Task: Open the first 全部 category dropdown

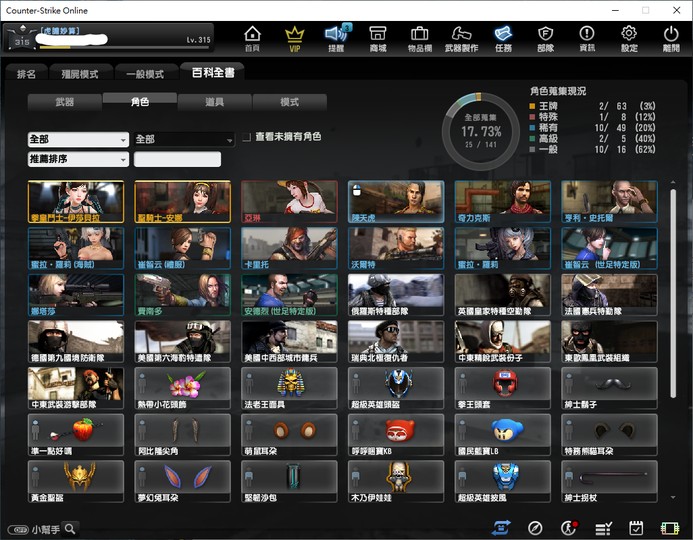Action: click(x=78, y=139)
